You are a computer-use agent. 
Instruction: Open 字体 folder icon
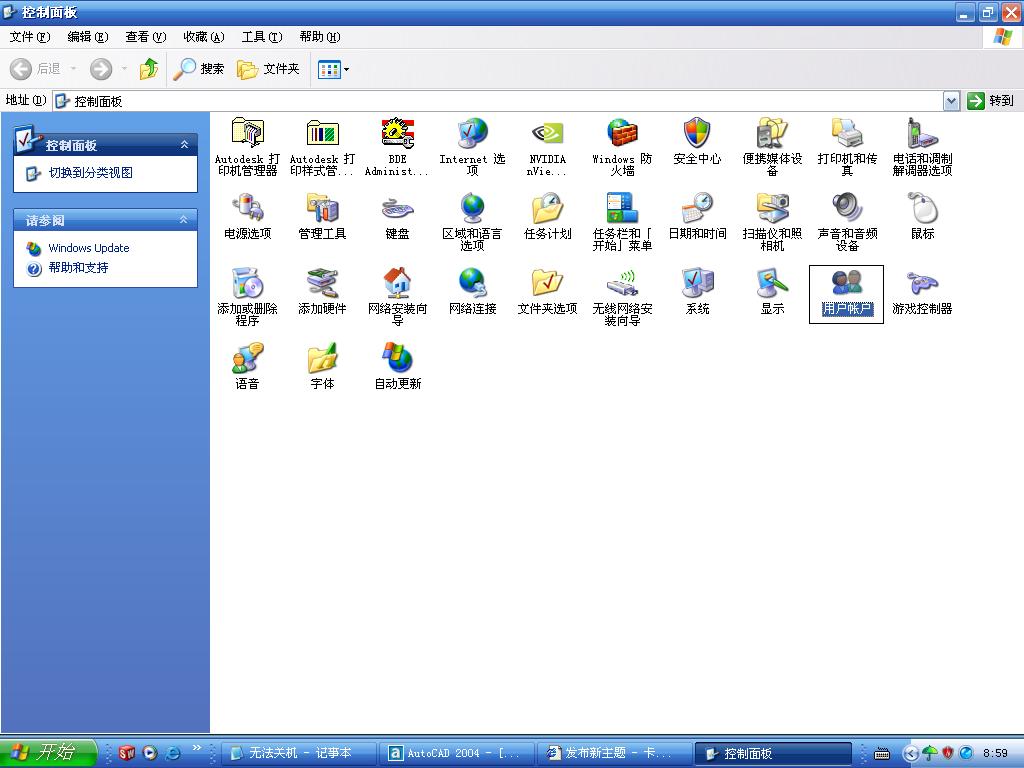(323, 359)
